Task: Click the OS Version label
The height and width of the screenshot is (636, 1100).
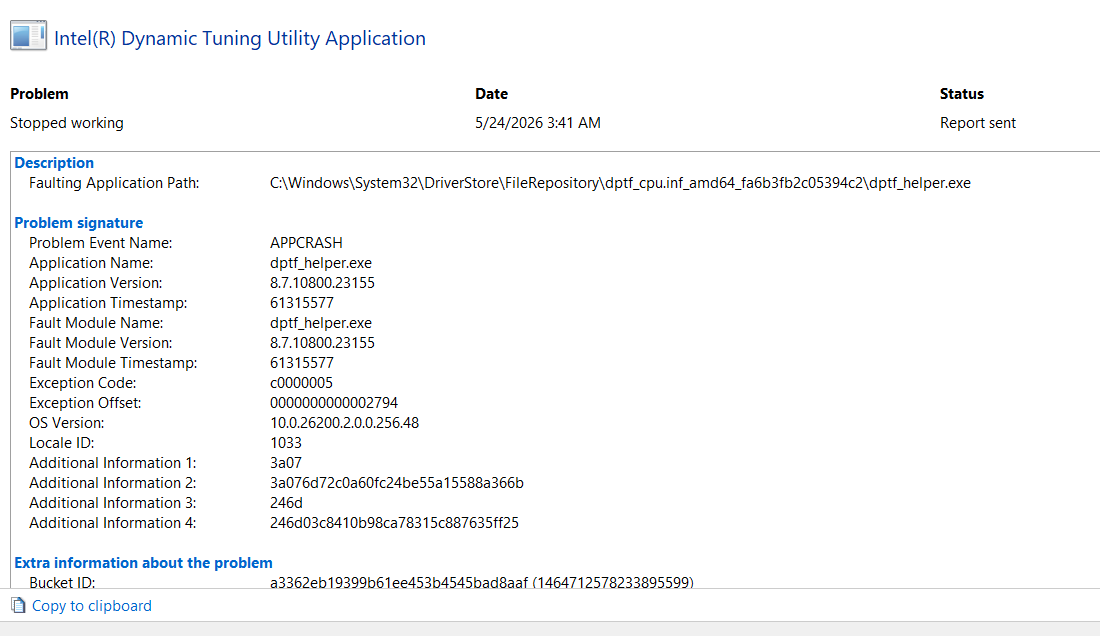Action: pyautogui.click(x=67, y=423)
